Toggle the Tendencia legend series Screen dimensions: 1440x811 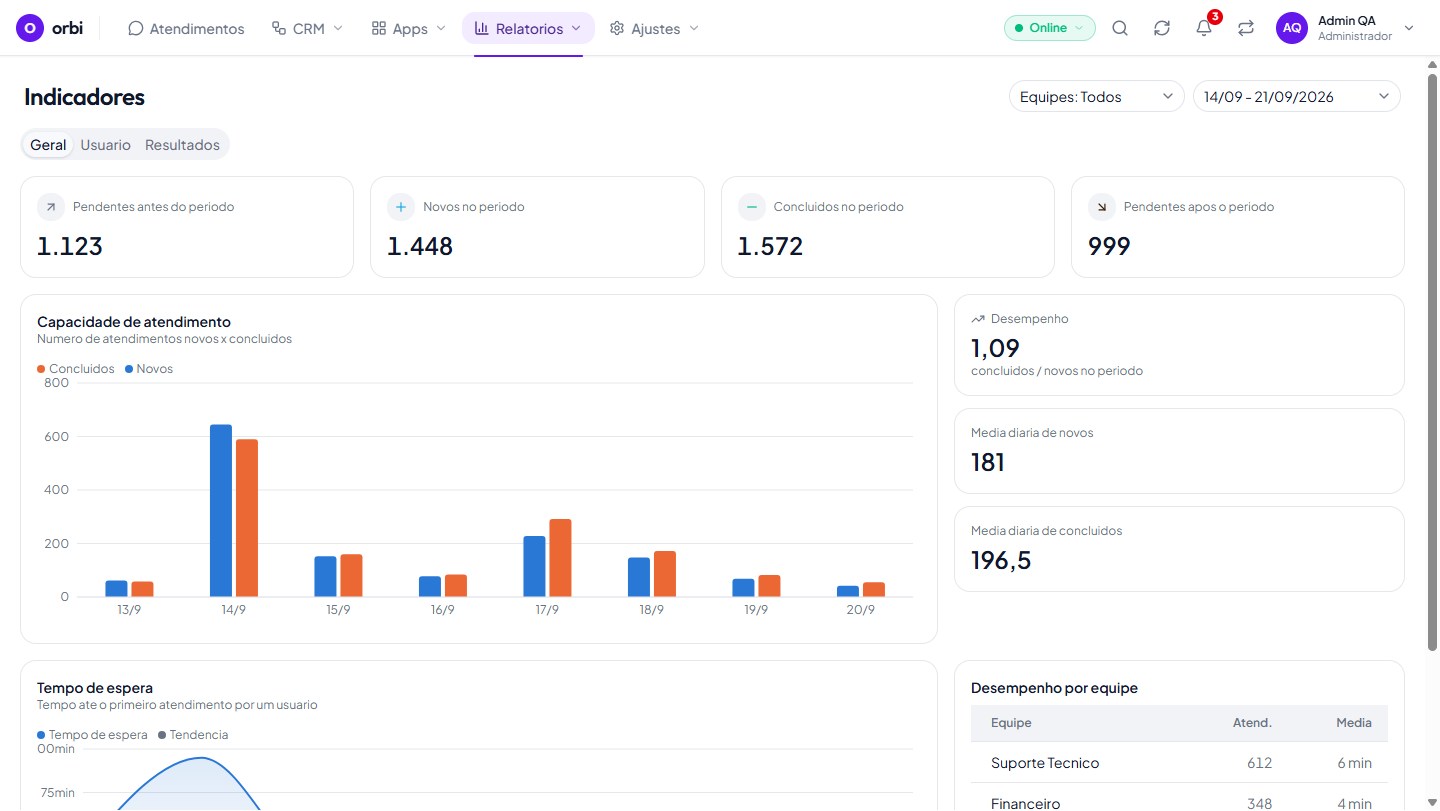[193, 735]
